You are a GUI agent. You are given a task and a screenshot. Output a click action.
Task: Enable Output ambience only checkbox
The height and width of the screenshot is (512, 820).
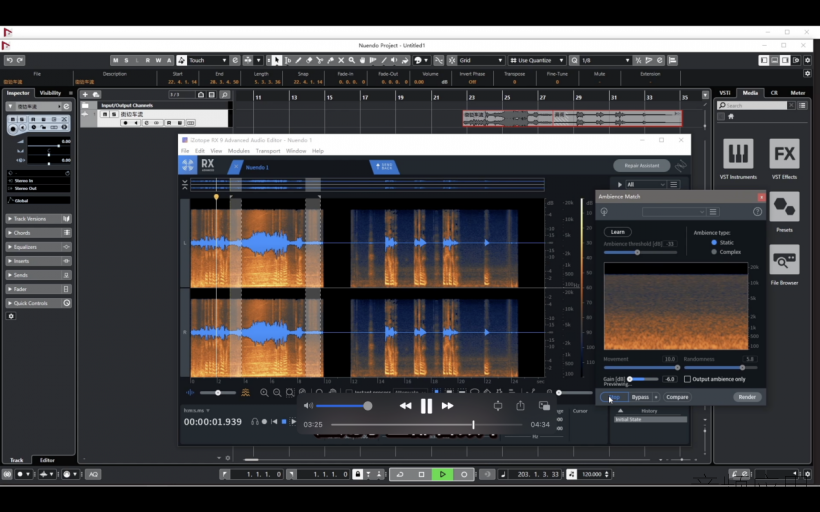point(687,379)
